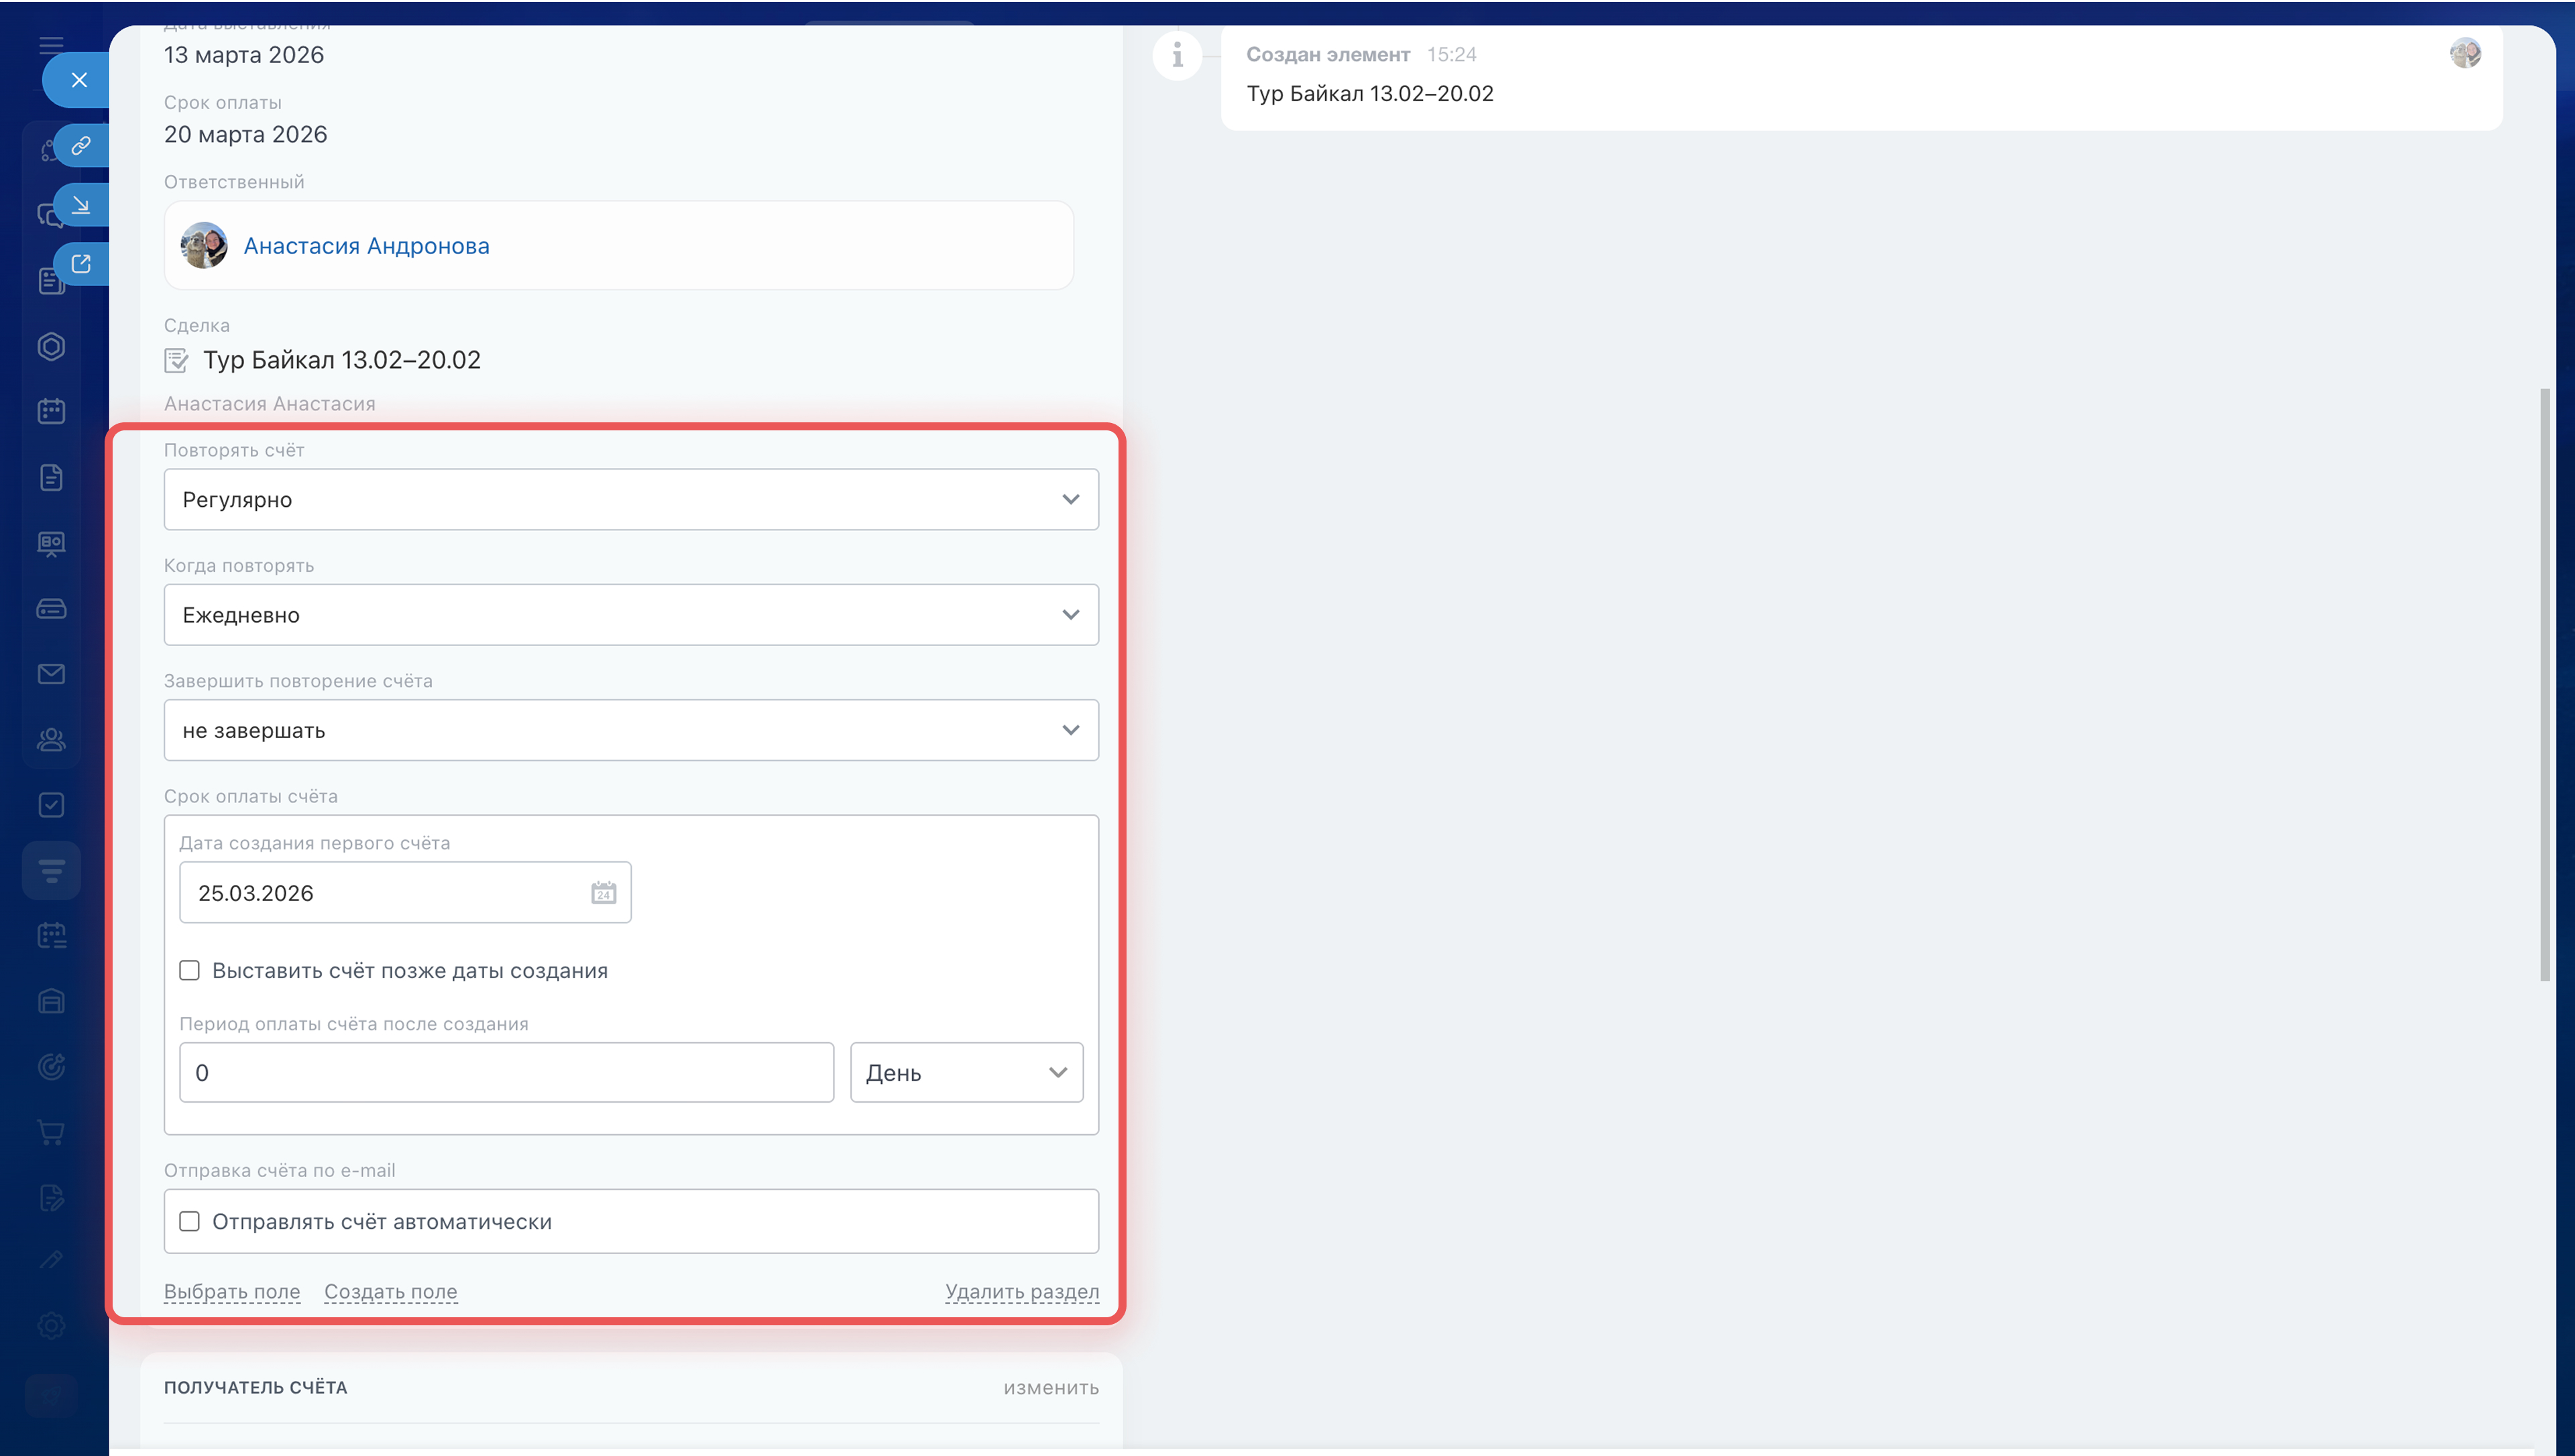The image size is (2575, 1456).
Task: Click the copy link icon button
Action: click(x=81, y=146)
